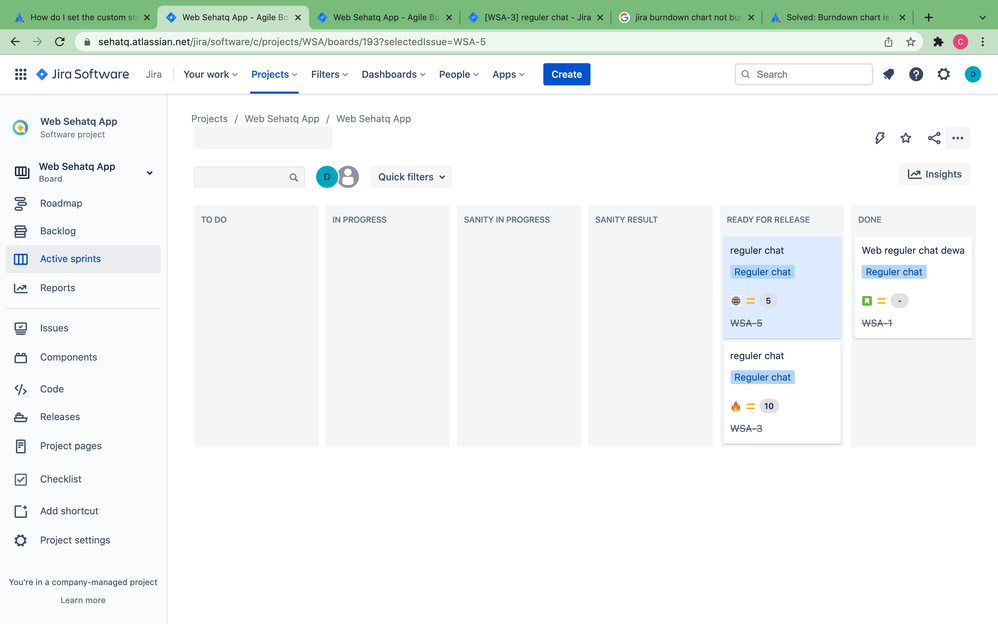The height and width of the screenshot is (624, 998).
Task: Open the Insights button
Action: [x=934, y=174]
